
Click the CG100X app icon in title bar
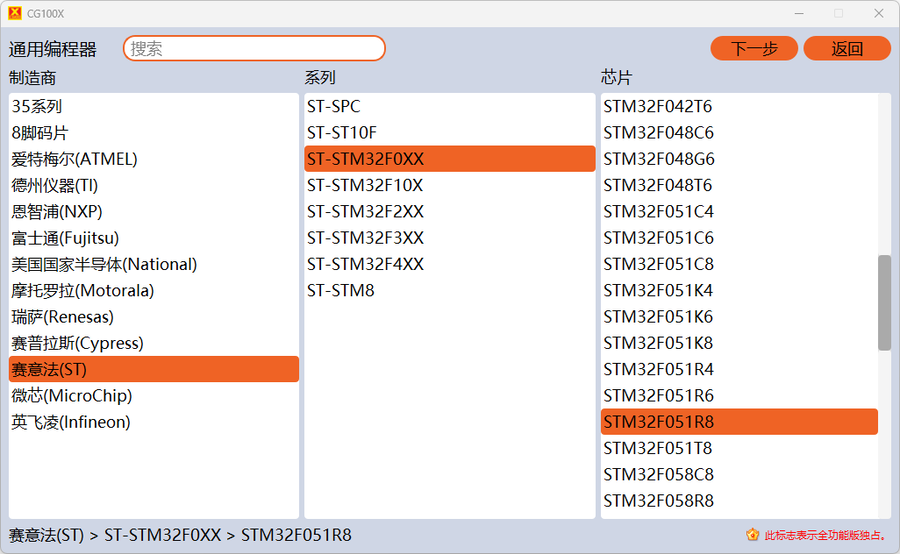point(14,13)
